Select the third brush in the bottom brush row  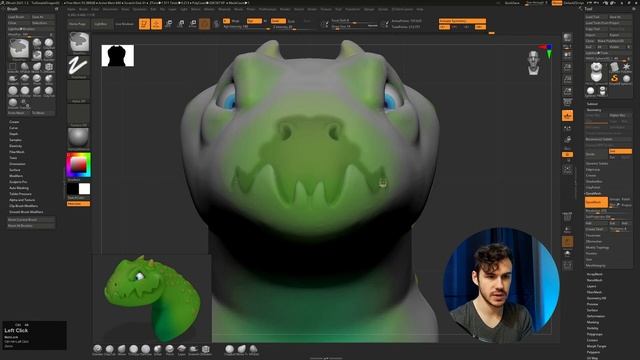coord(122,349)
